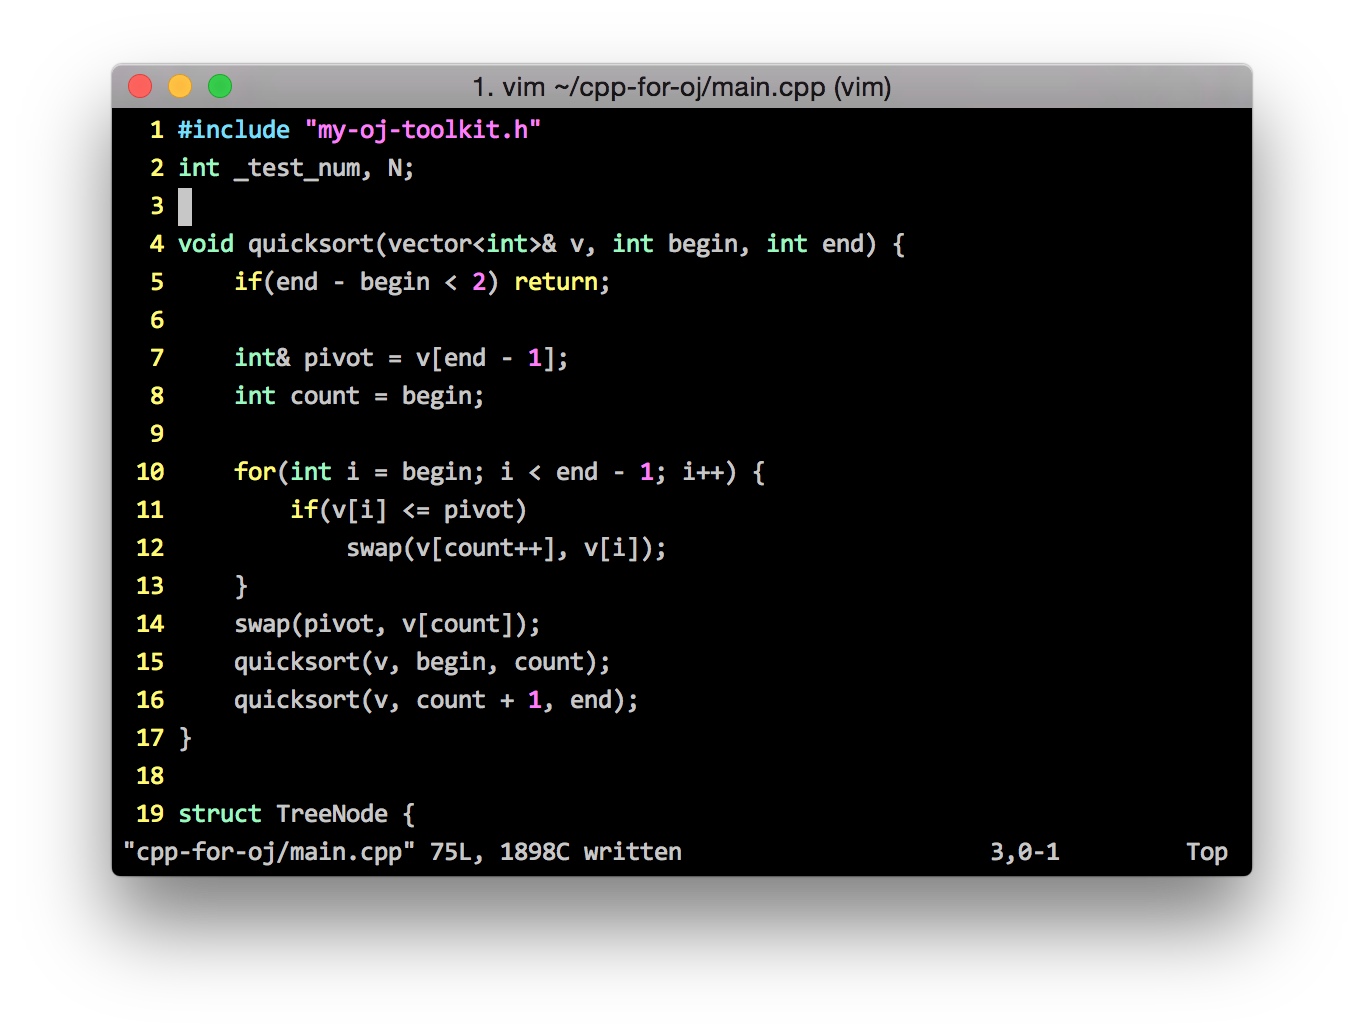Click the cursor block on empty line 3
The image size is (1364, 1036).
184,206
